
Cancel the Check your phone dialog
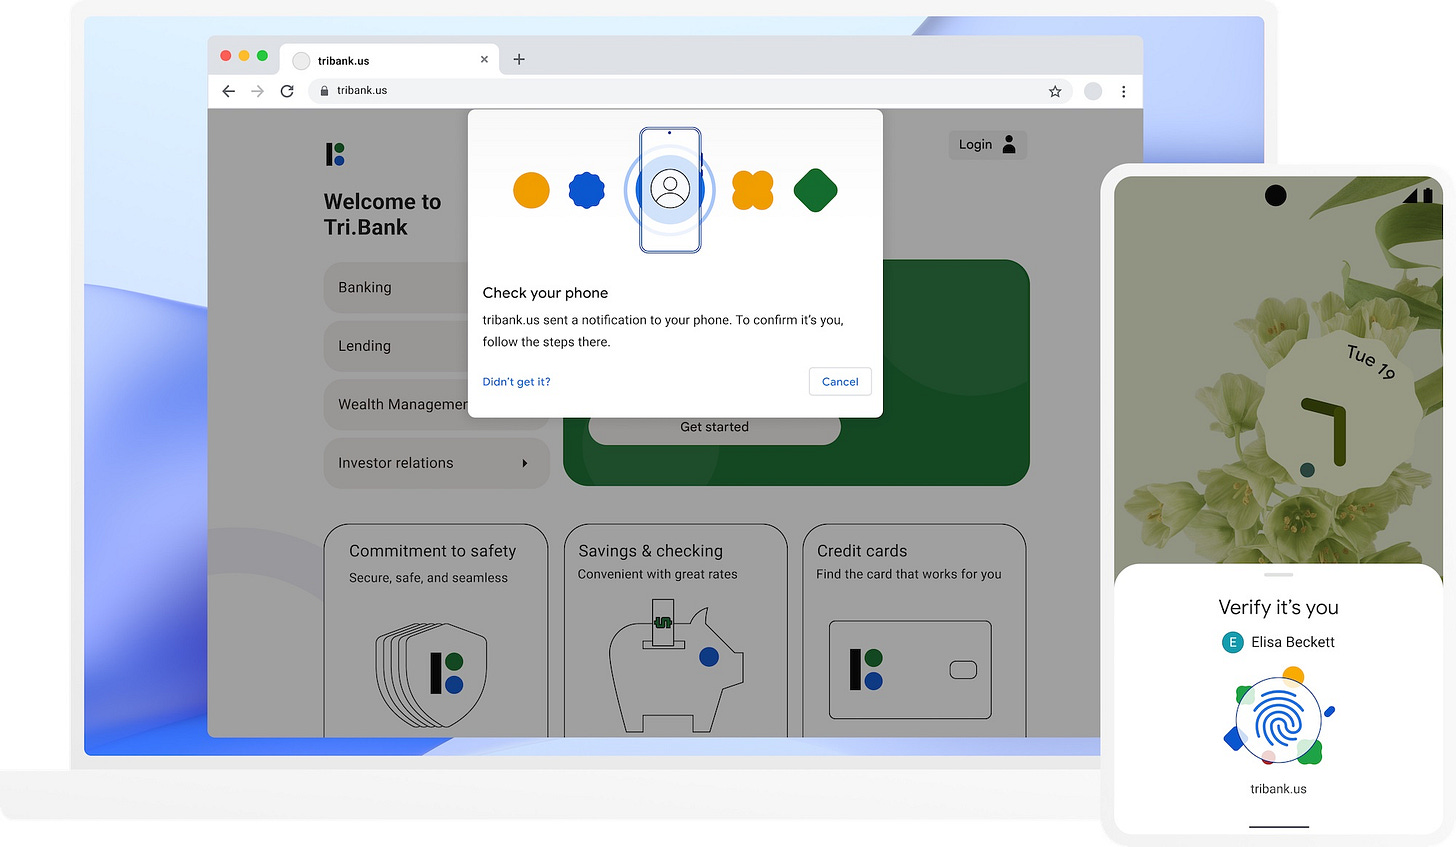(x=840, y=382)
